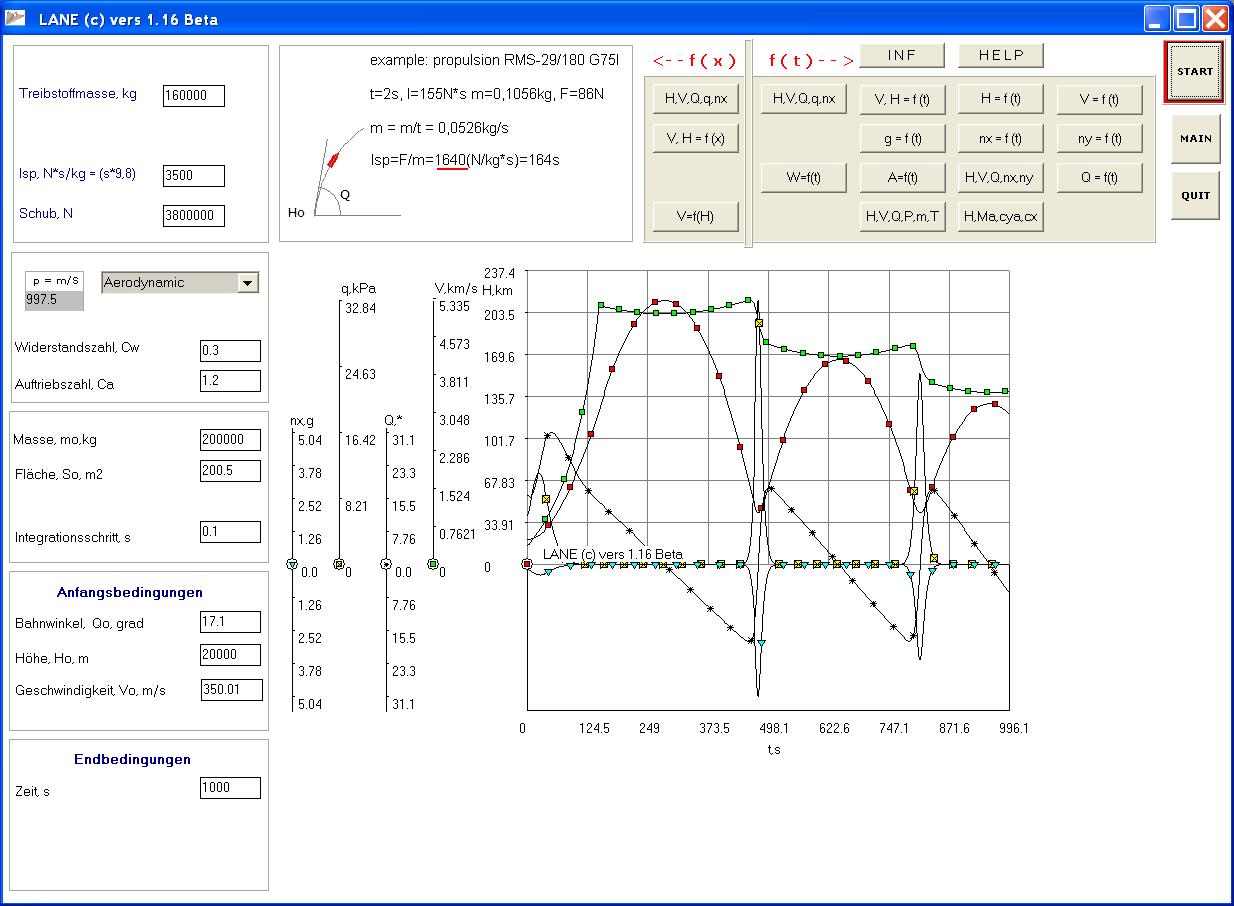Screen dimensions: 1234x906
Task: Click the red origin marker on the graph
Action: 527,565
